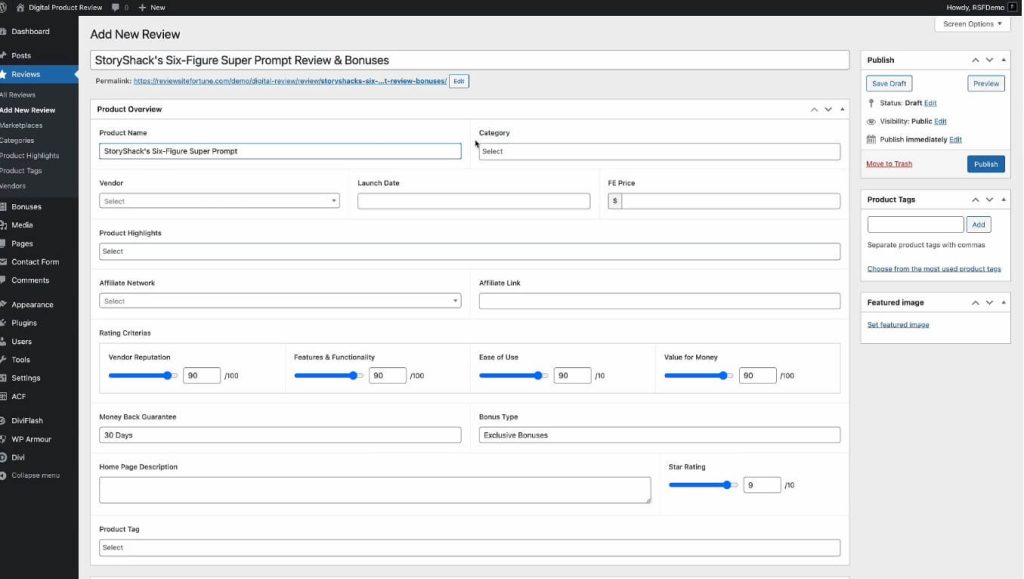Viewport: 1024px width, 579px height.
Task: Click the Contact Form envelope icon
Action: [x=3, y=262]
